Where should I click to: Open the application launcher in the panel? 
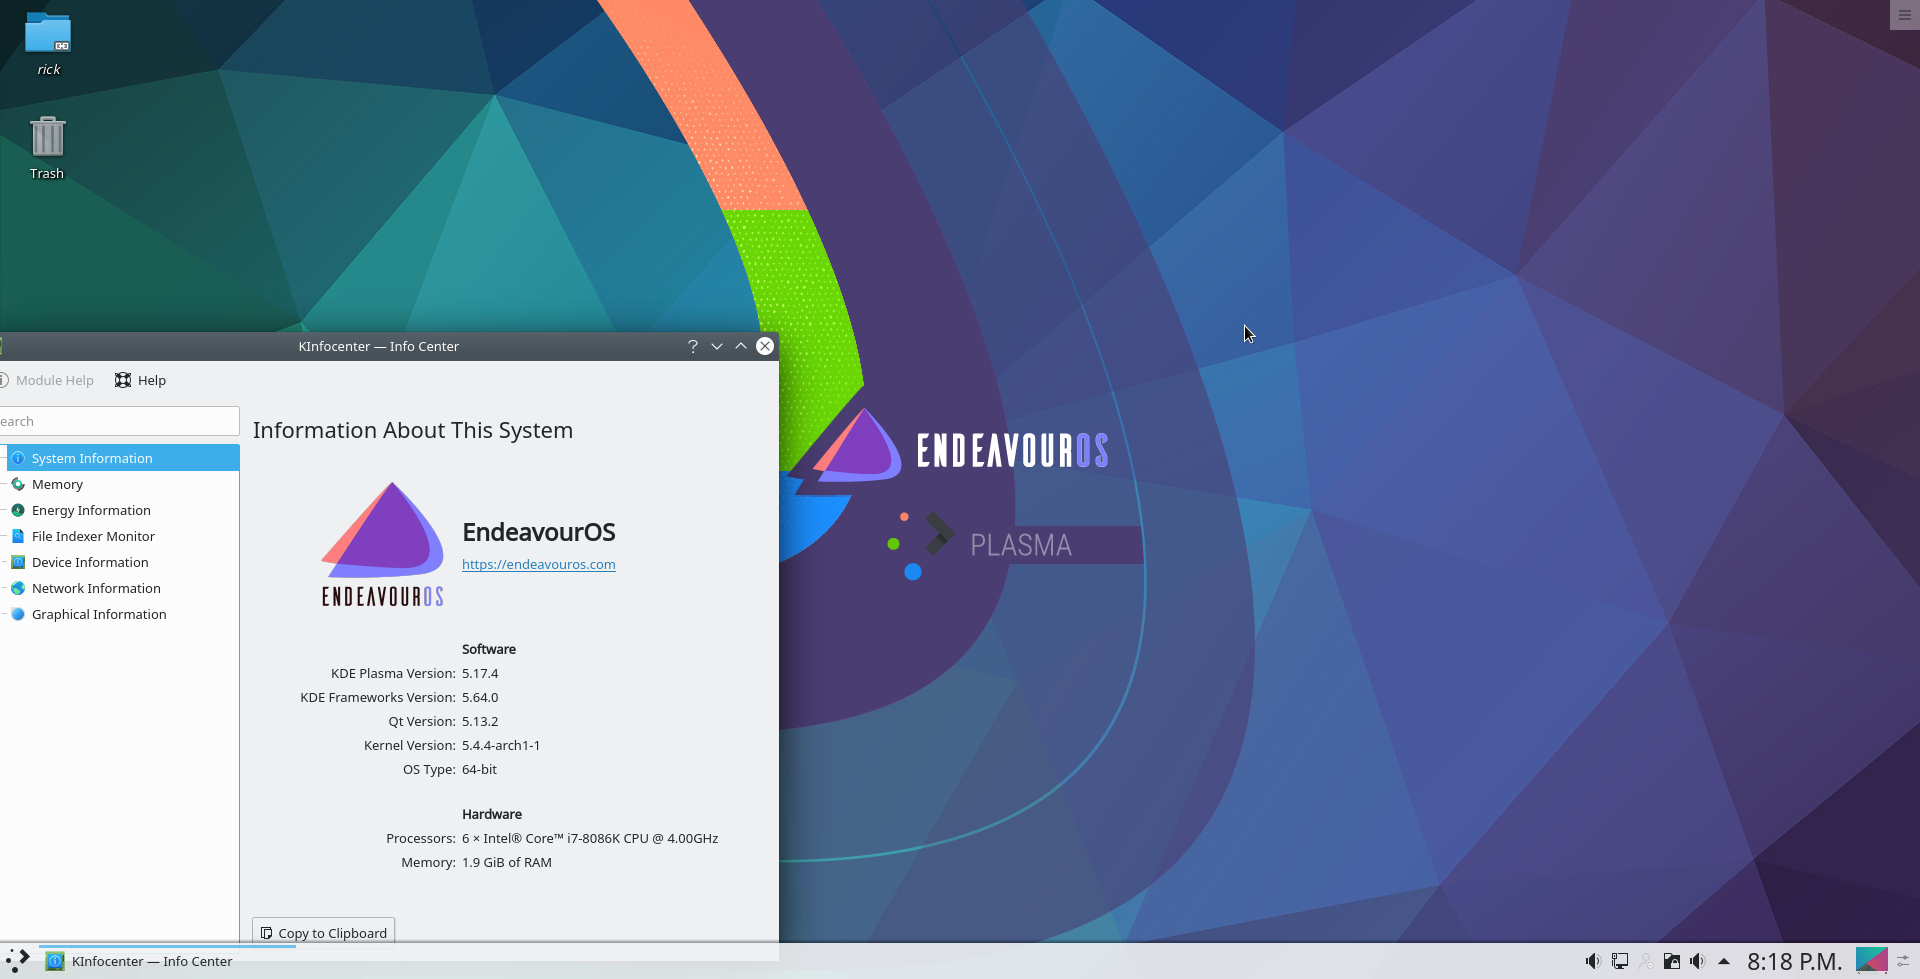(x=18, y=961)
